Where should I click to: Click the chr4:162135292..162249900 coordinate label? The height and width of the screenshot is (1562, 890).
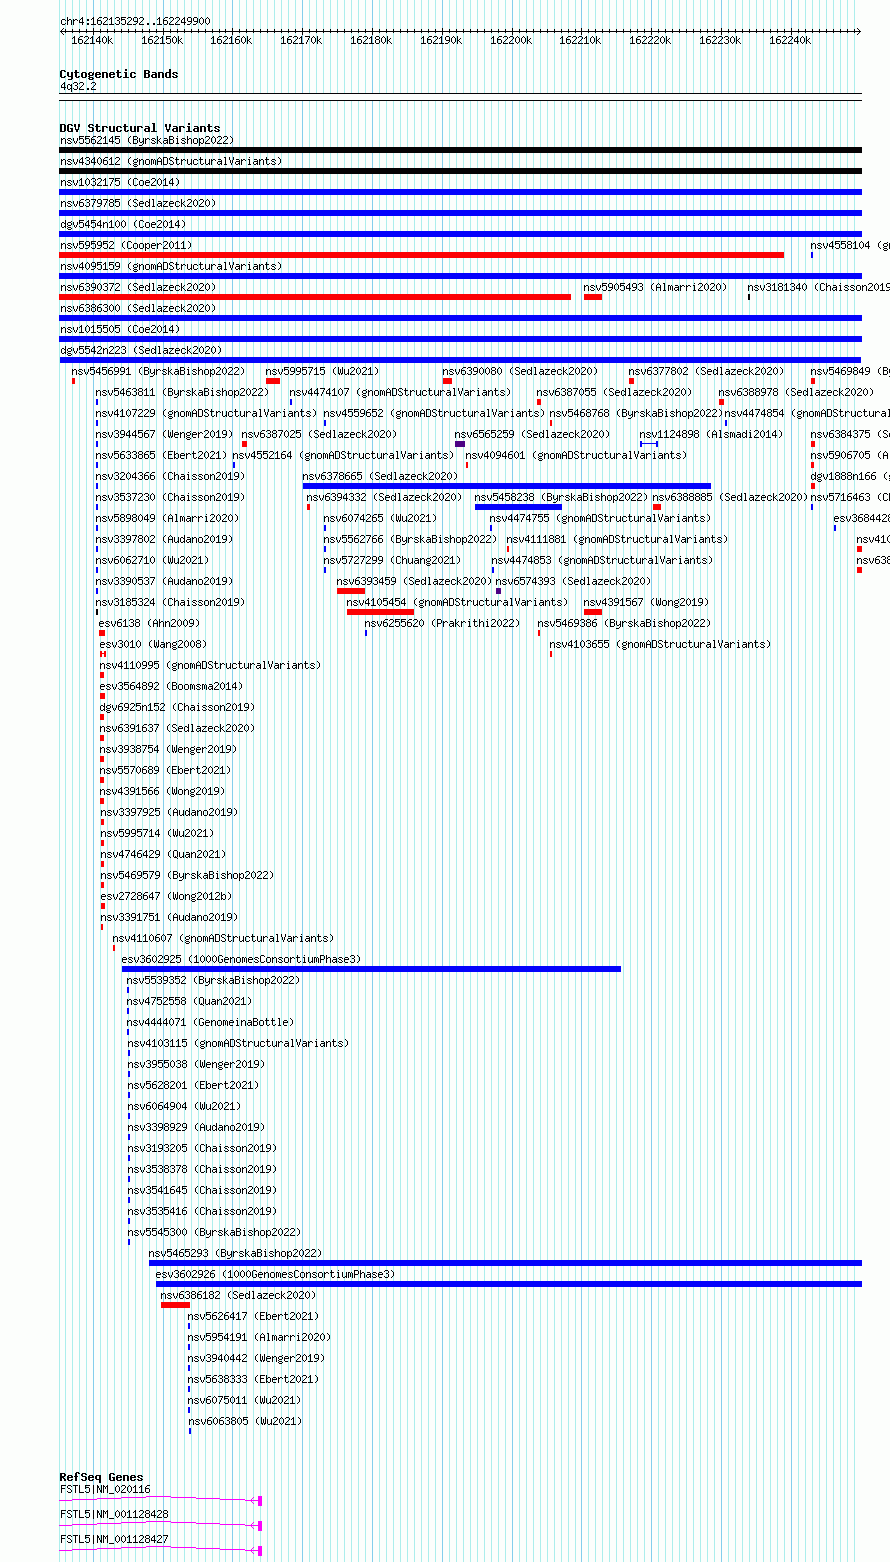coord(135,21)
